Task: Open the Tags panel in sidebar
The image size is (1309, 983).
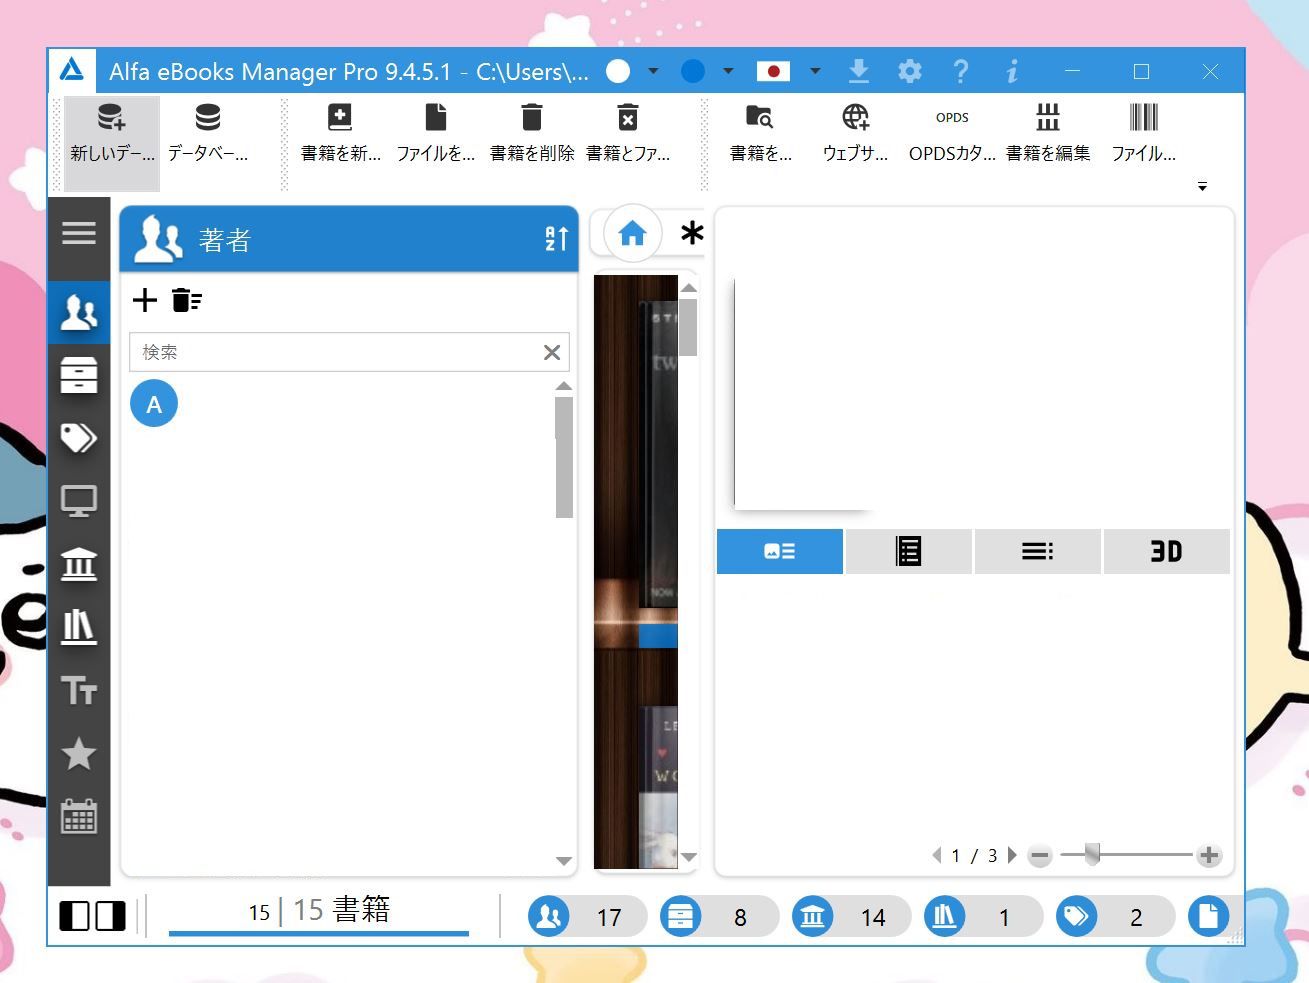Action: click(x=79, y=438)
